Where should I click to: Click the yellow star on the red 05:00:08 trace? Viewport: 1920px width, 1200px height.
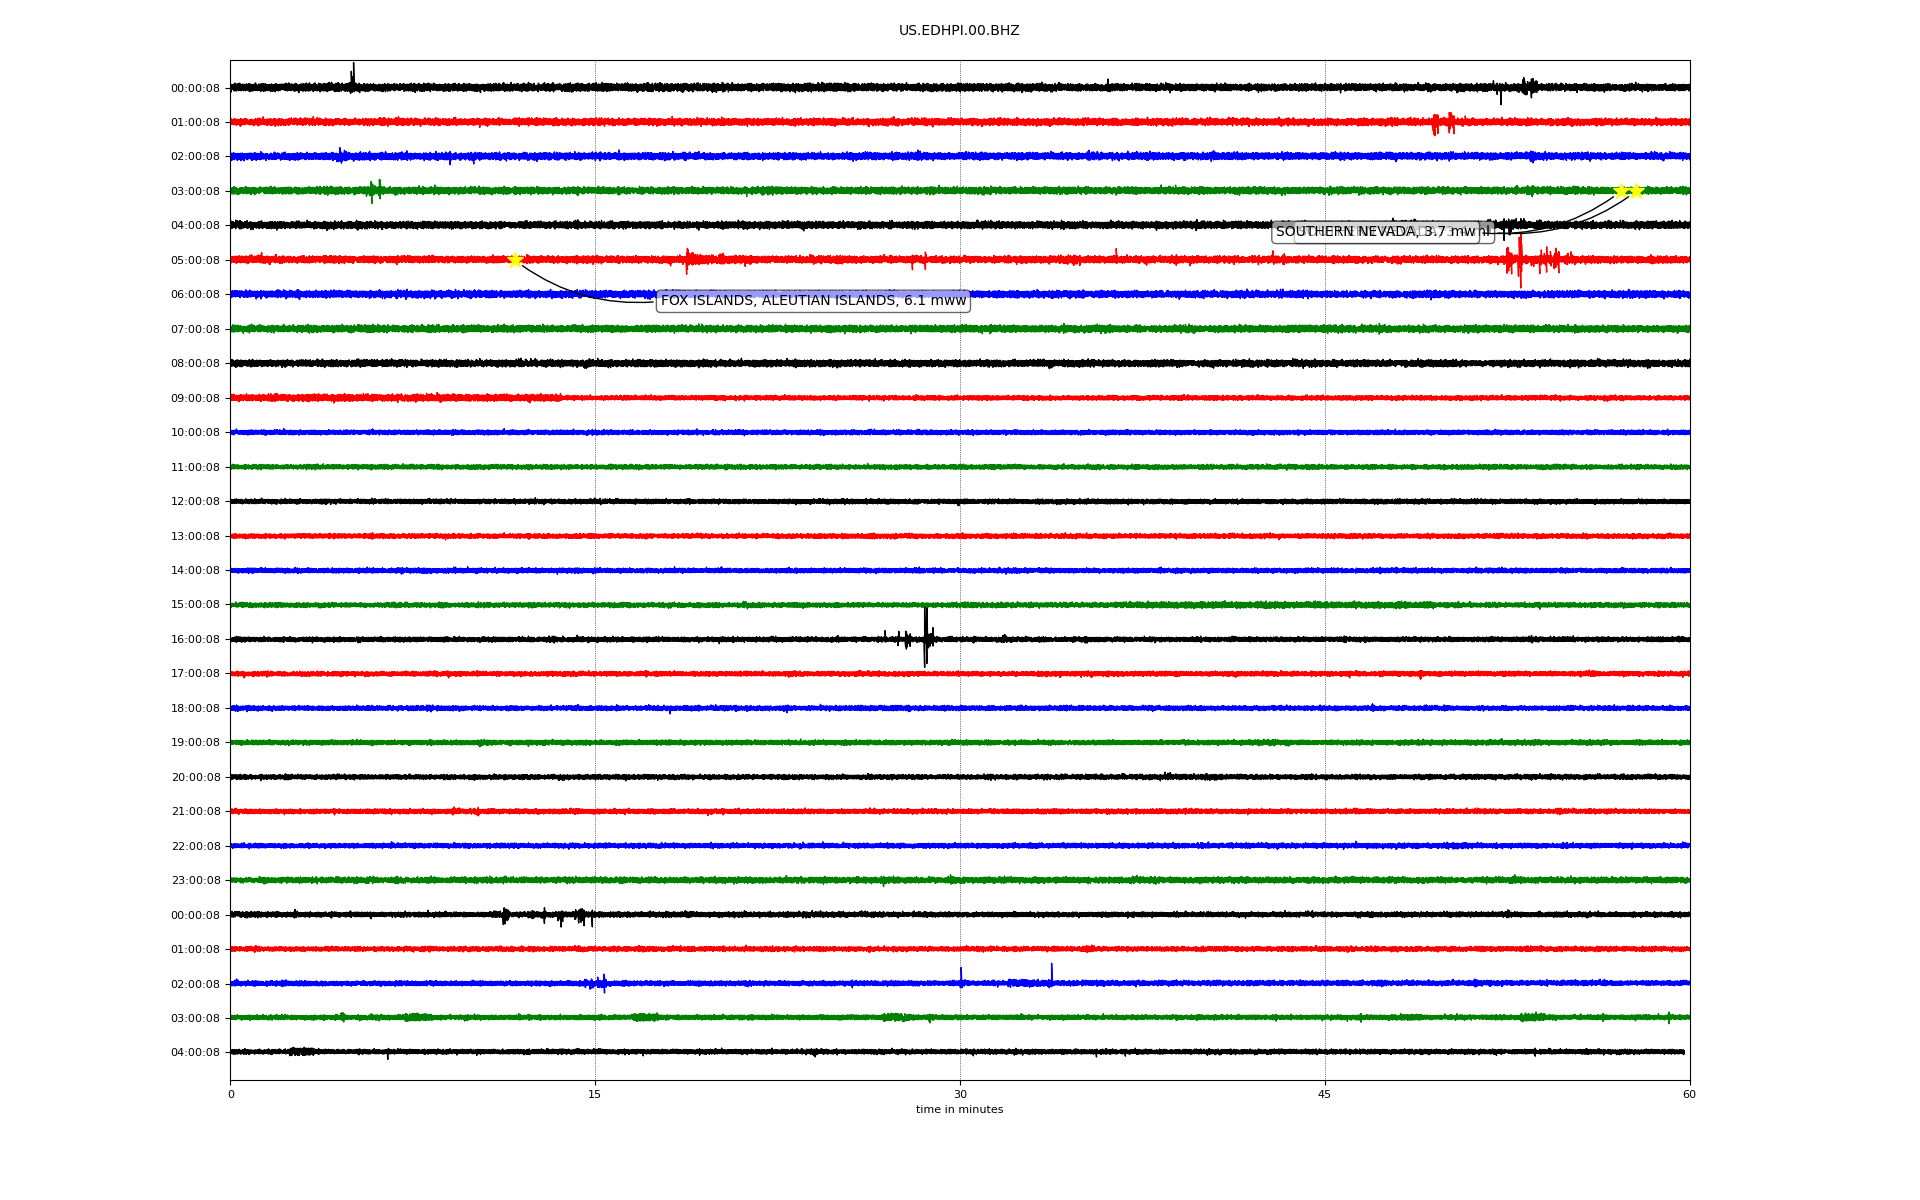515,260
